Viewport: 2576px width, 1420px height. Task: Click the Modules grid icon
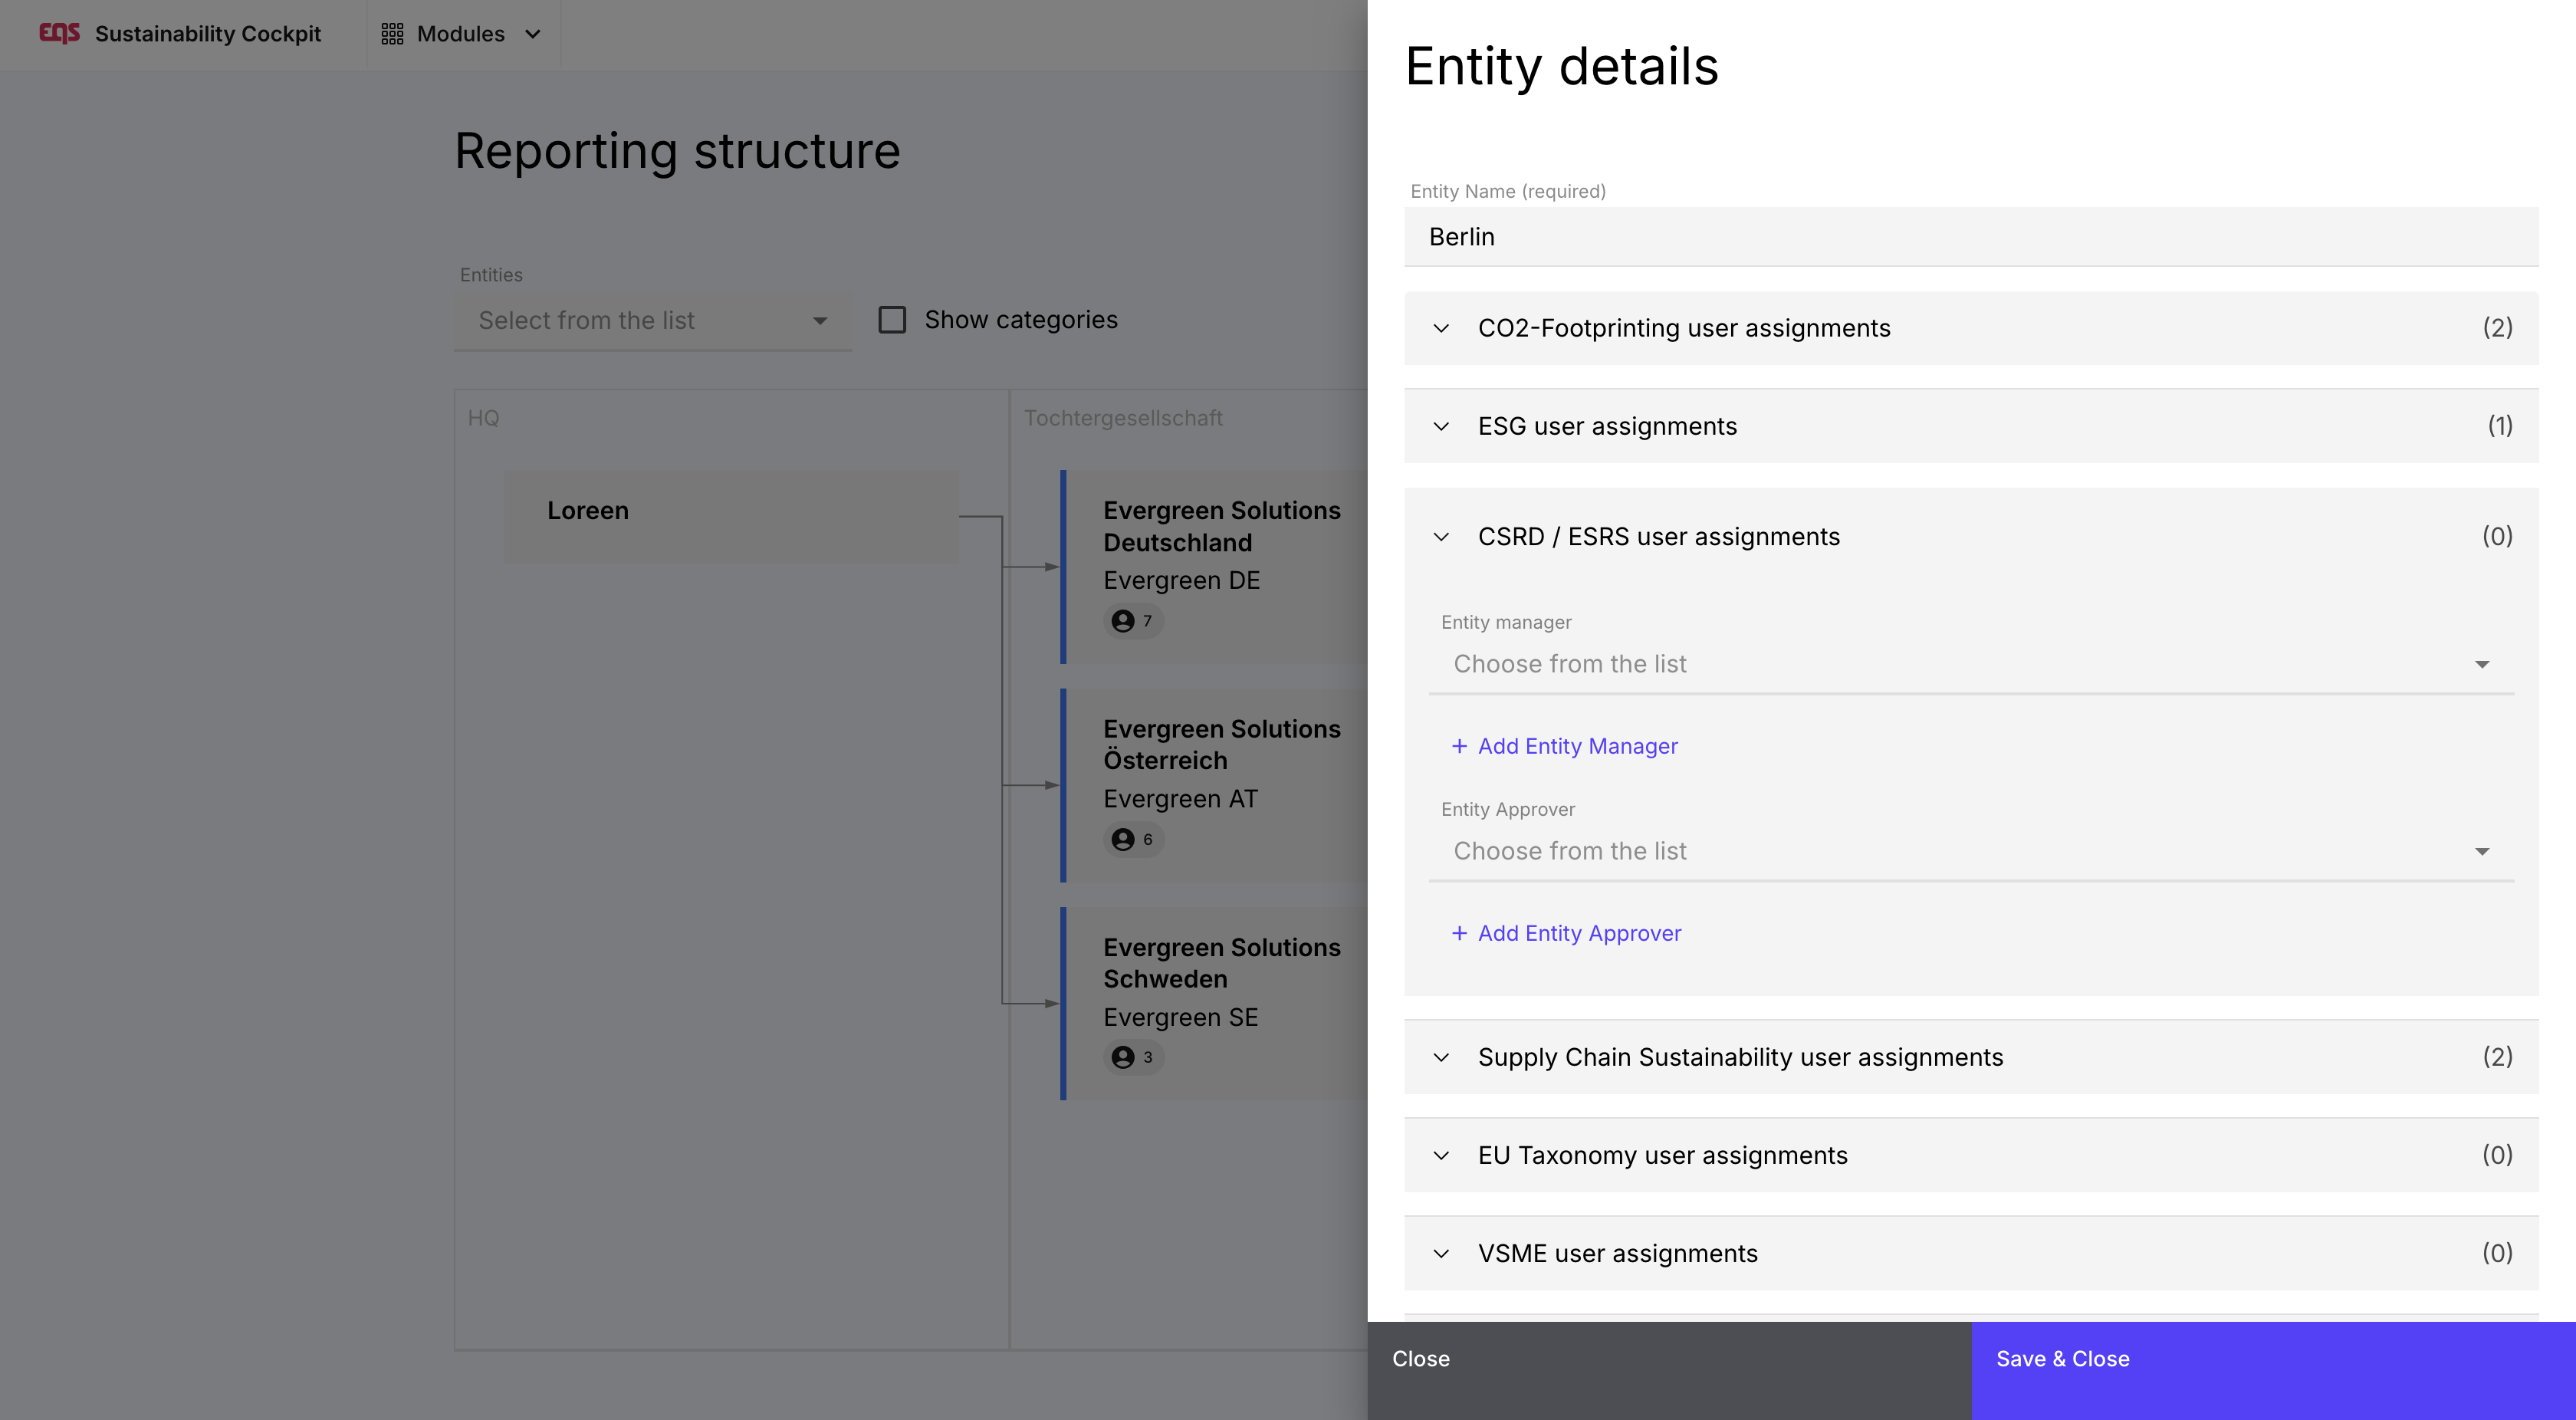coord(392,34)
